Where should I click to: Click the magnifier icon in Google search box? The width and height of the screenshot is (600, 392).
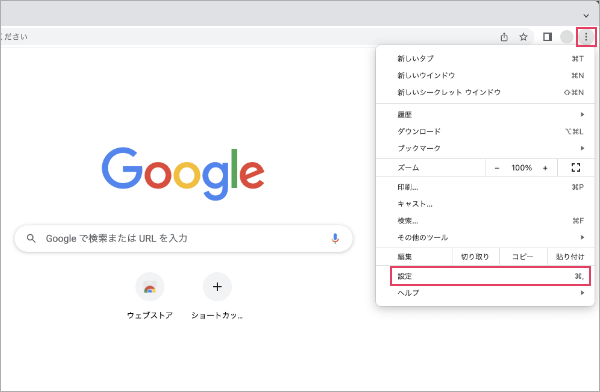click(x=31, y=238)
